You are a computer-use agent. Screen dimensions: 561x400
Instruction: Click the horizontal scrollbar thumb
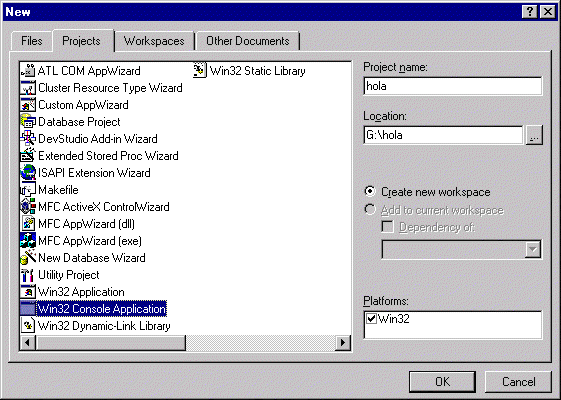(x=111, y=343)
